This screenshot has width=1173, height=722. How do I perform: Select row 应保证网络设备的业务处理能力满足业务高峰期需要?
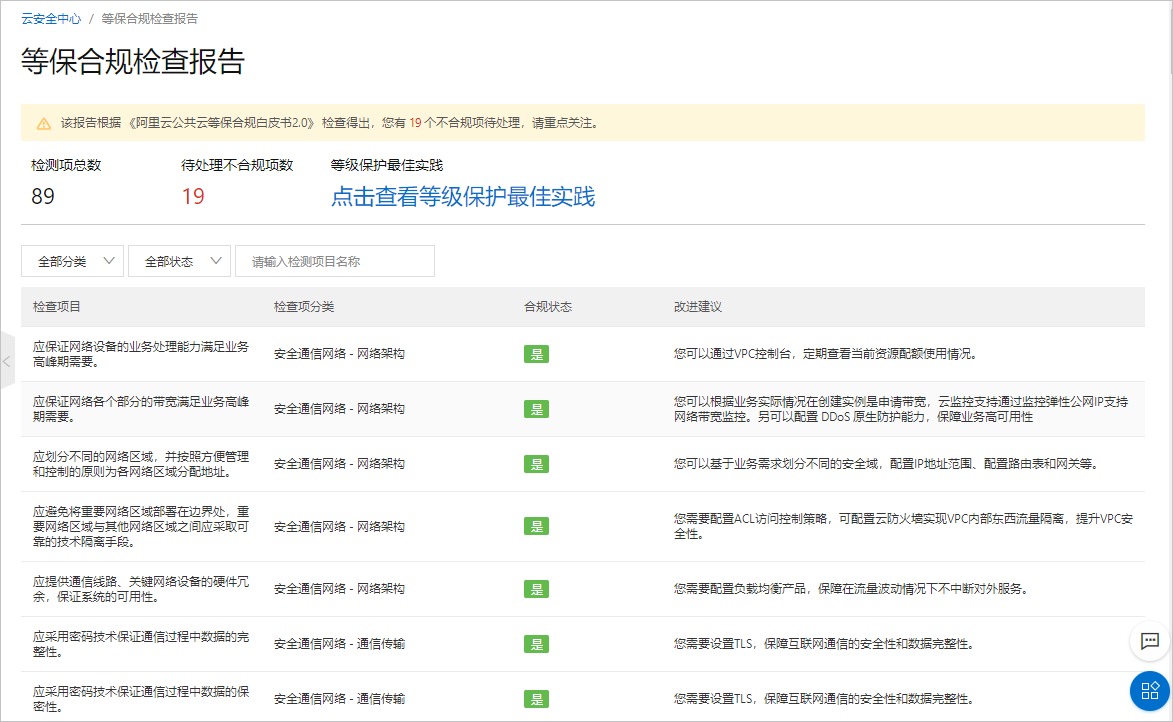click(x=583, y=354)
